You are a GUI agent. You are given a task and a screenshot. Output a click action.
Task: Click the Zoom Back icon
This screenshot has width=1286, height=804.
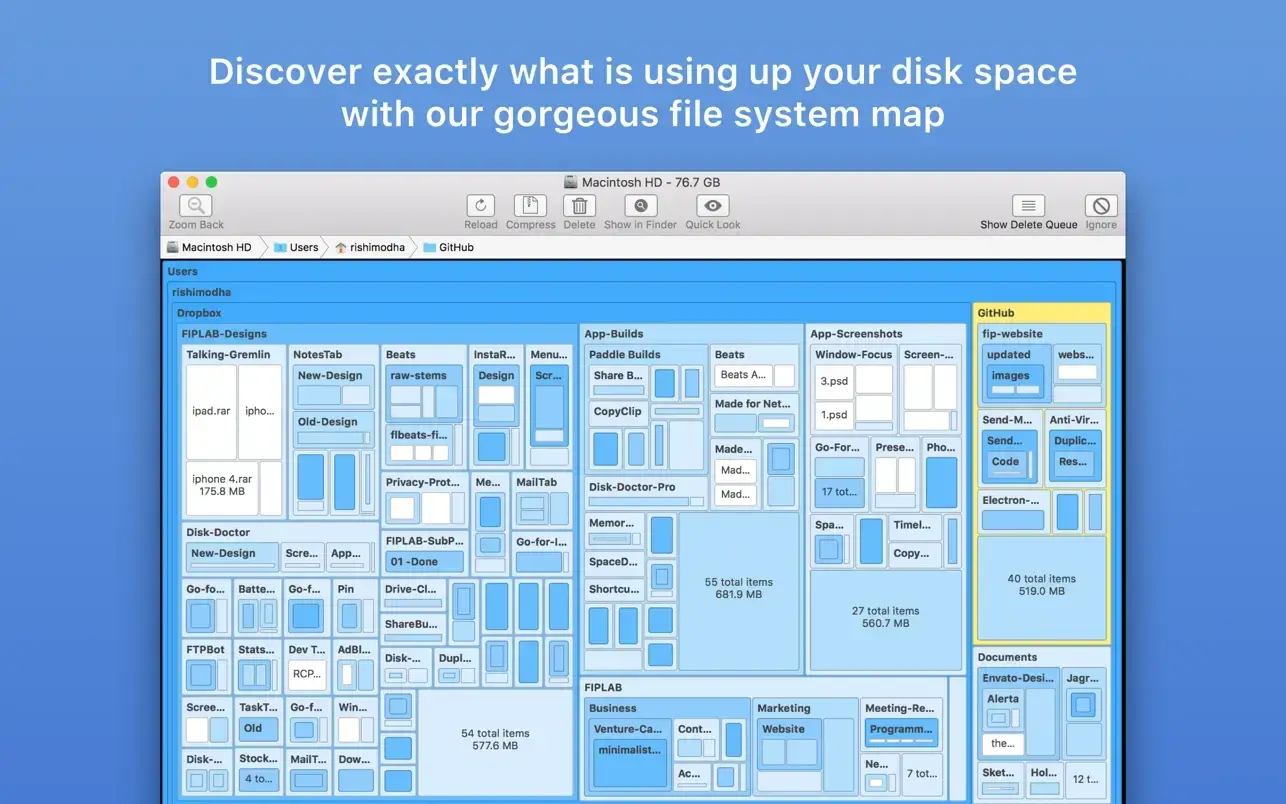(x=194, y=206)
